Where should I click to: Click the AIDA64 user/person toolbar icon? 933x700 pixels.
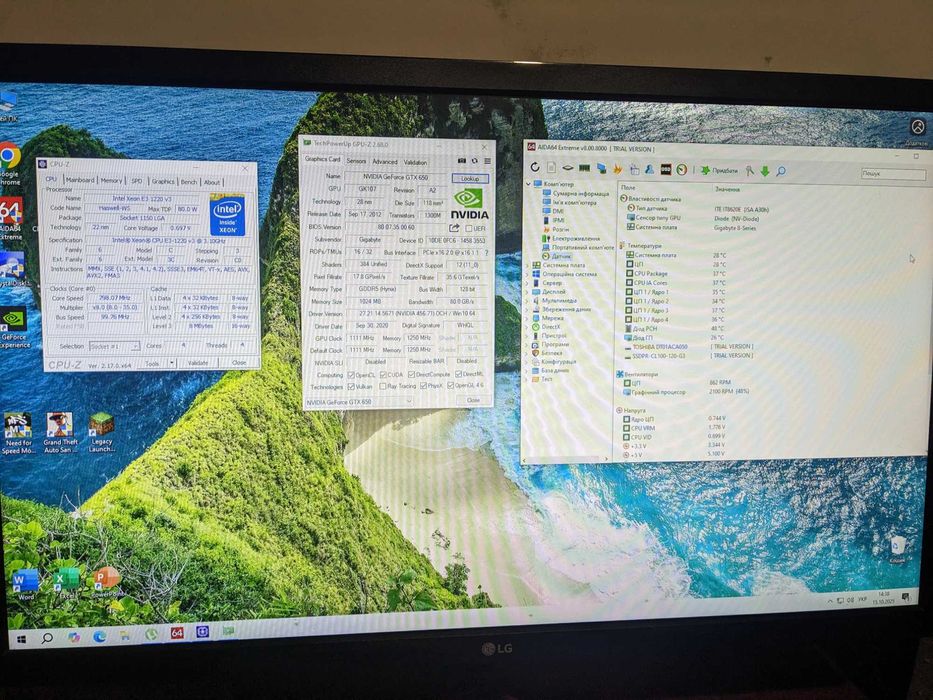click(650, 170)
